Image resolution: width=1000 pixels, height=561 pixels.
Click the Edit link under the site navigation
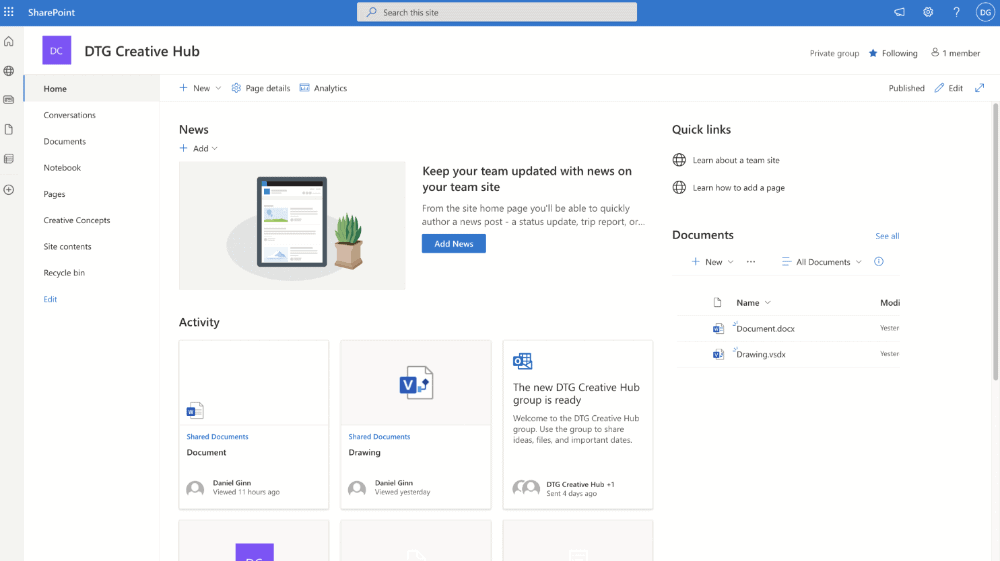pos(50,299)
